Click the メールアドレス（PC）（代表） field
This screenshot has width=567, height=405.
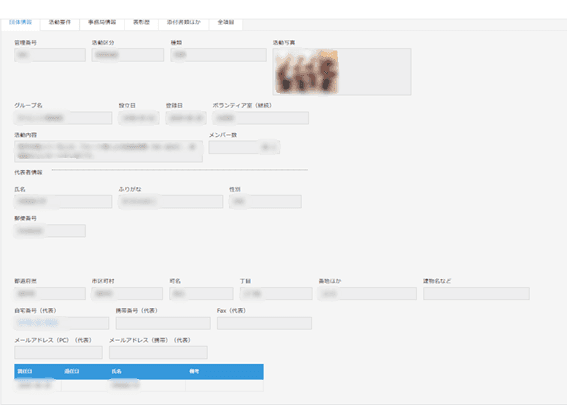pyautogui.click(x=59, y=352)
